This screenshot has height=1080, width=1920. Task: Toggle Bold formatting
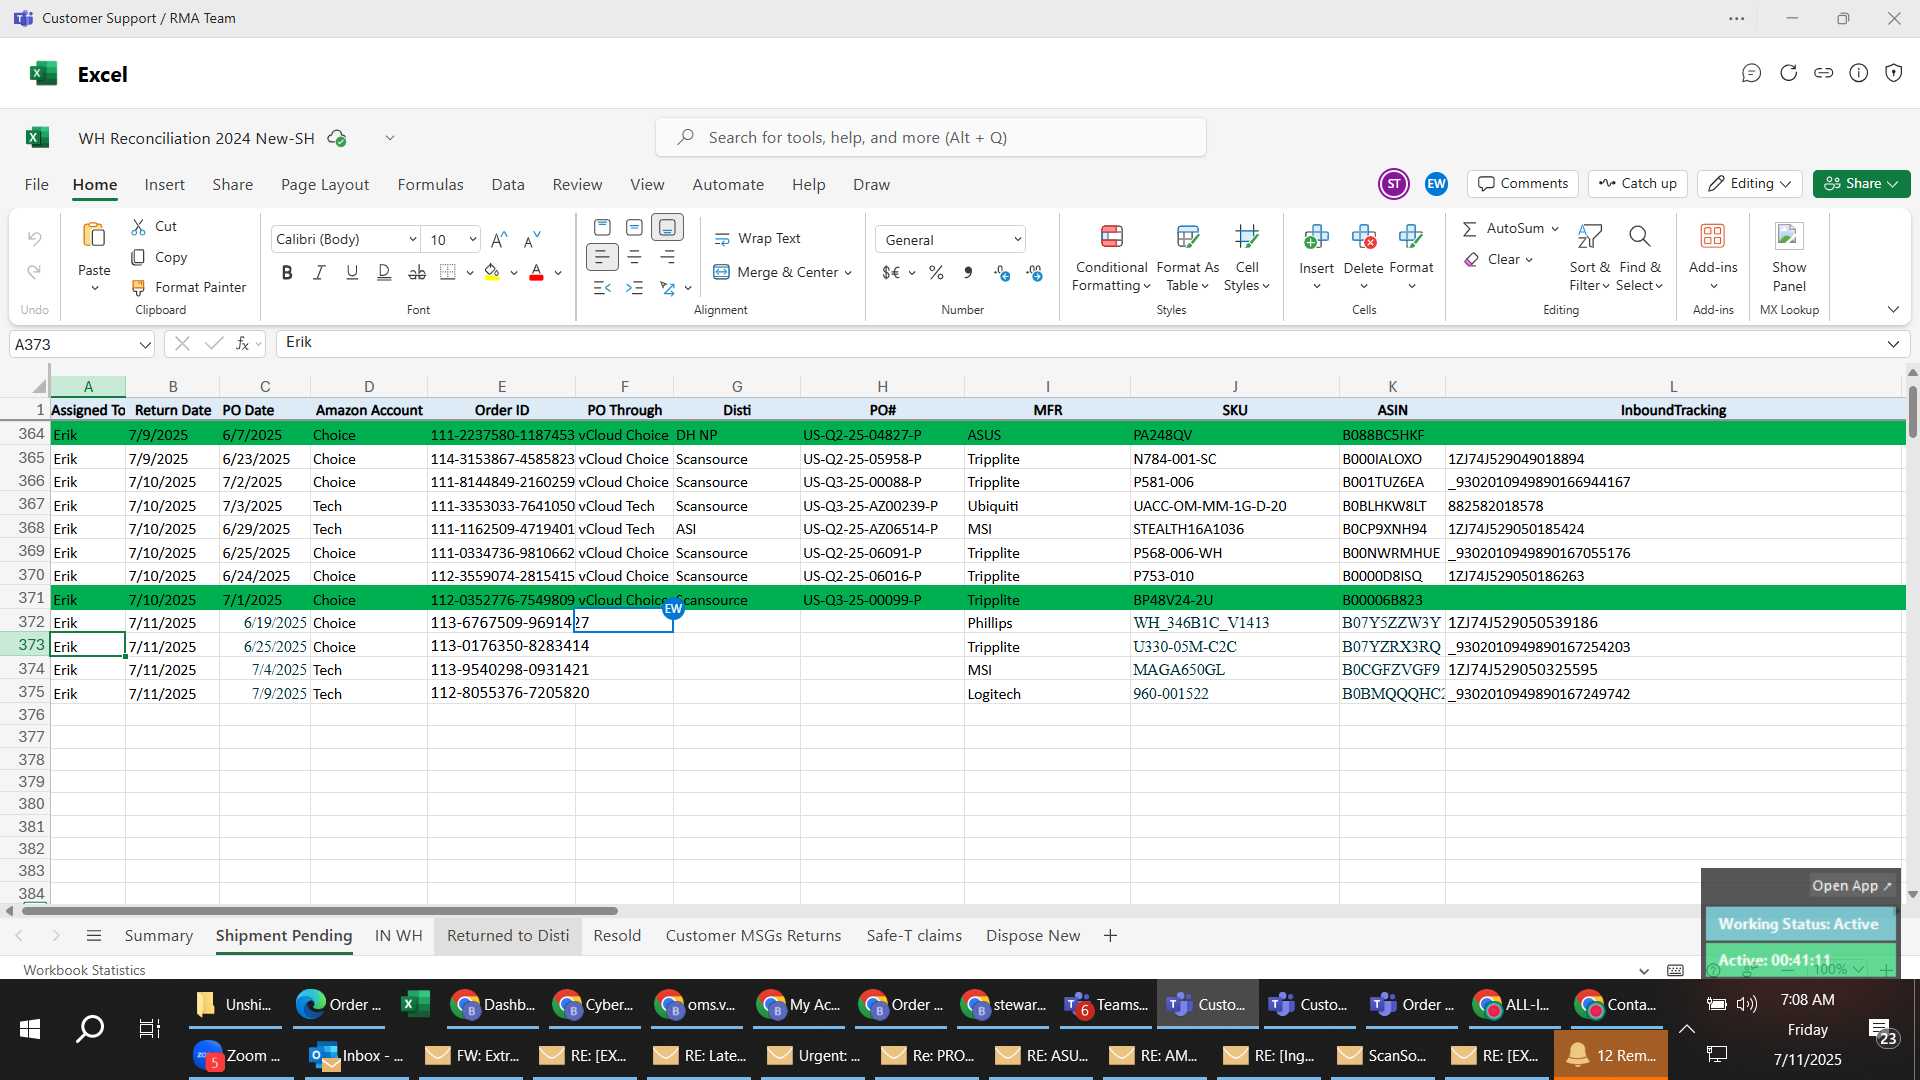(287, 272)
